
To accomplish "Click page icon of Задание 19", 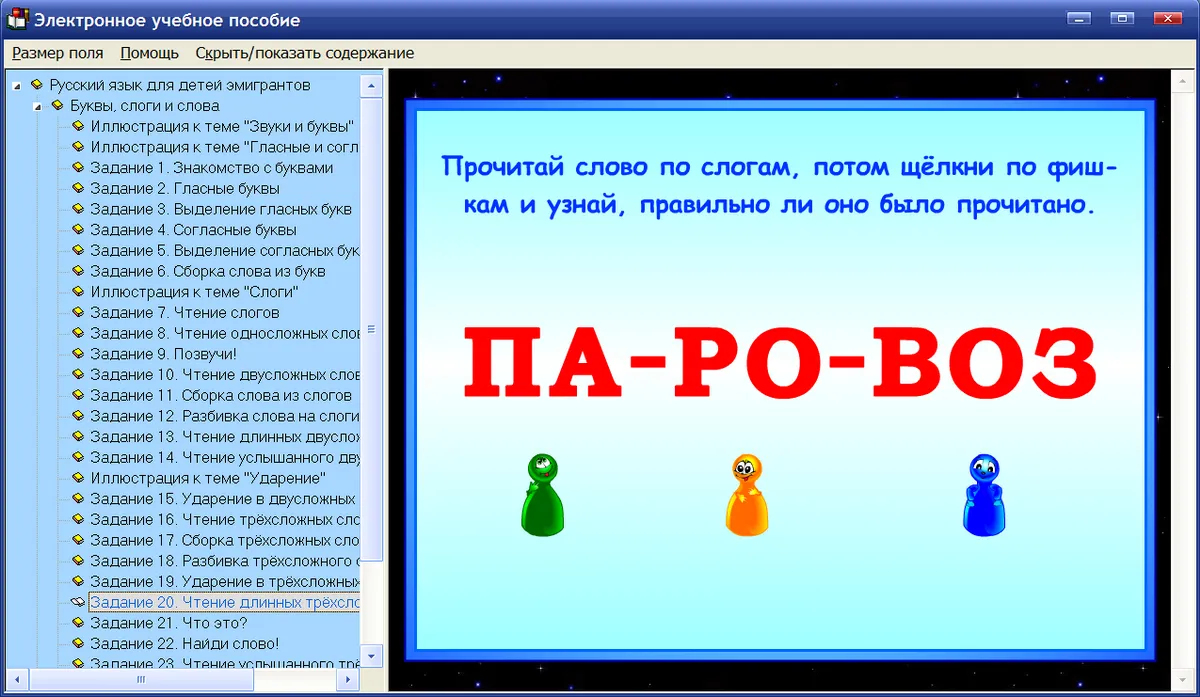I will click(x=78, y=581).
